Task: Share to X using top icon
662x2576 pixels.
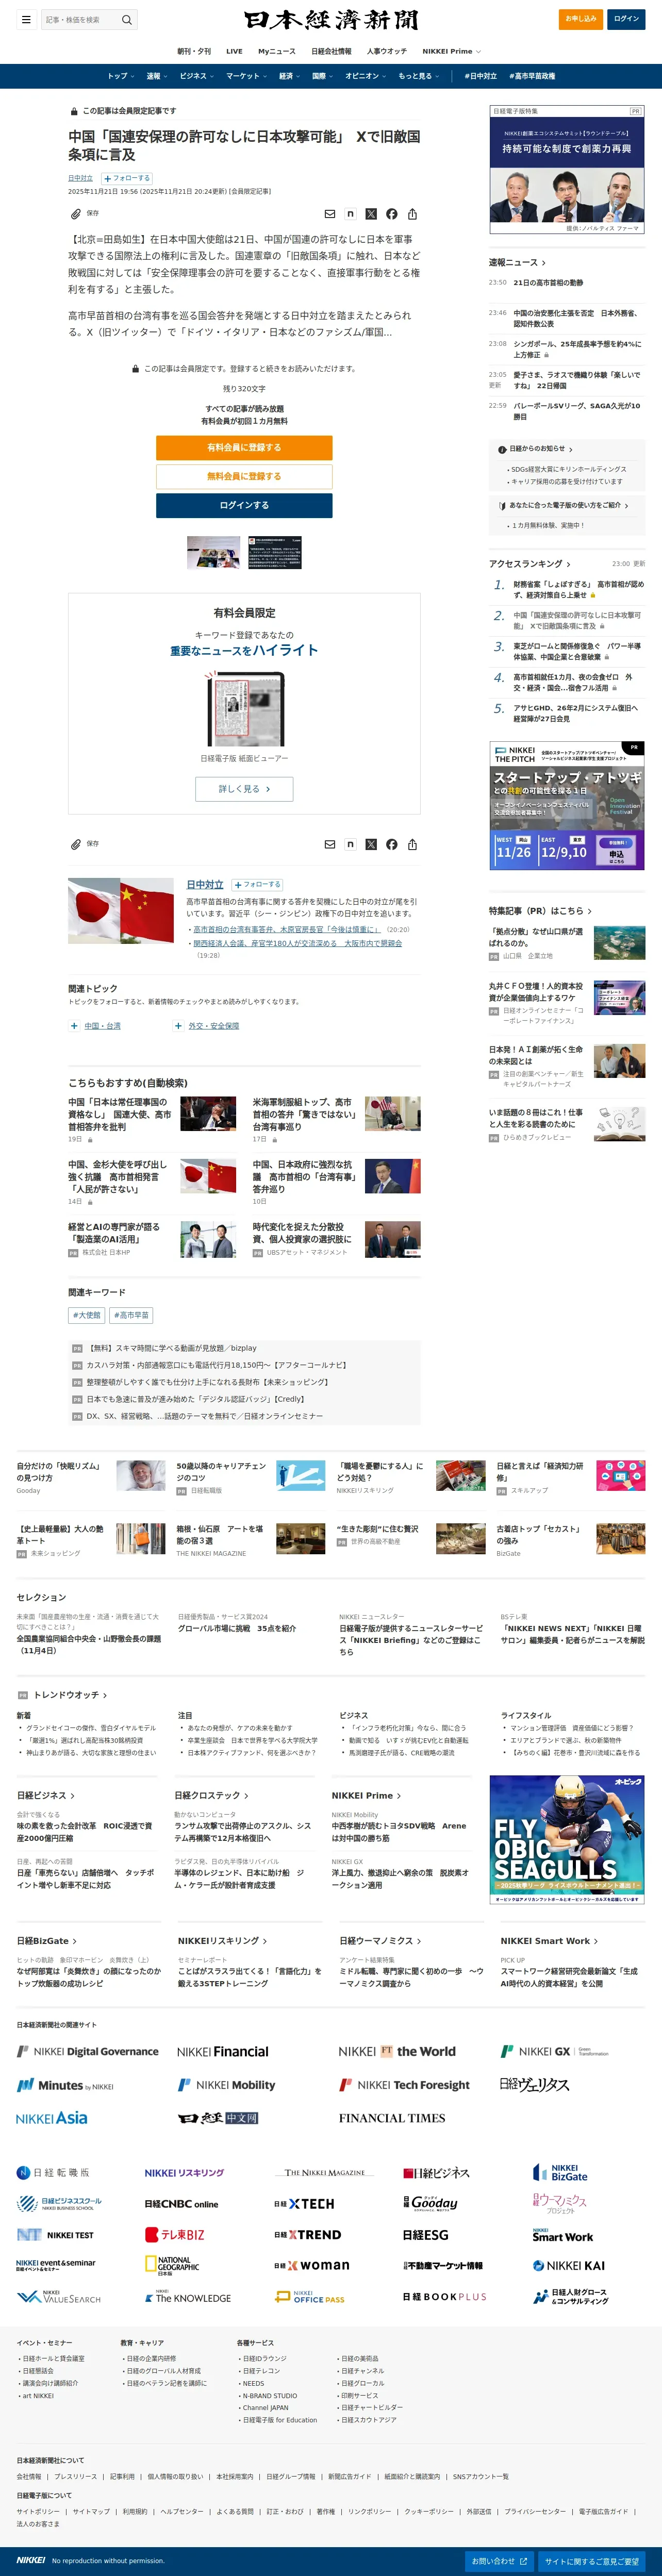Action: 371,214
